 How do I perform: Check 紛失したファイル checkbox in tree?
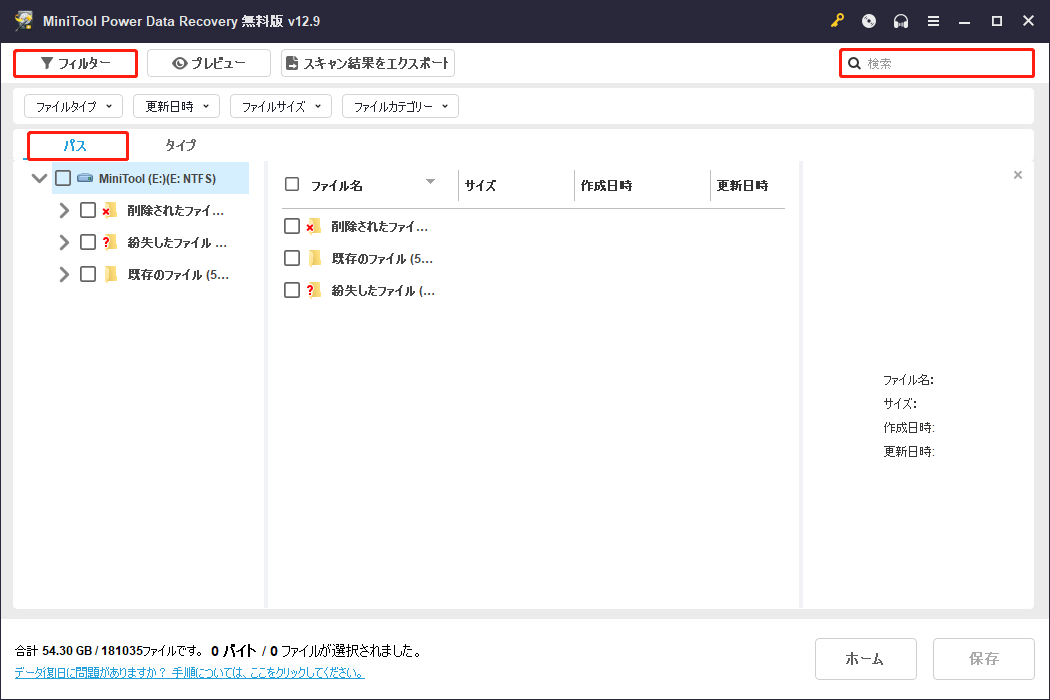[88, 242]
